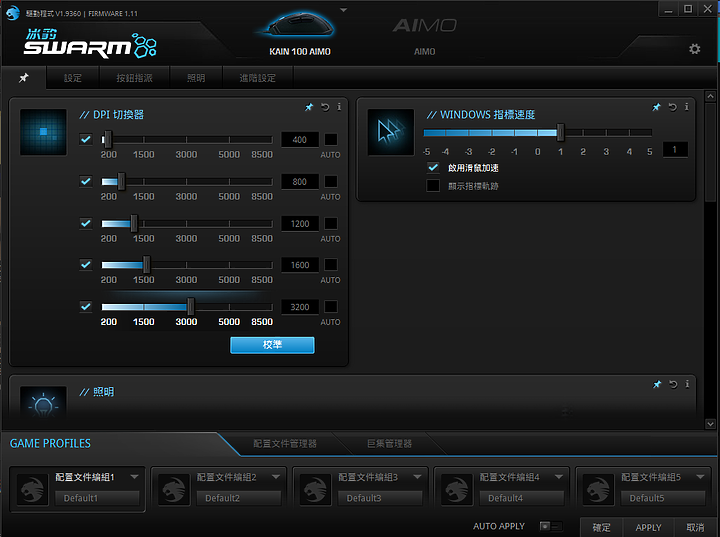Click the 校準 calibrate button
Screen dimensions: 720x537
(x=272, y=345)
